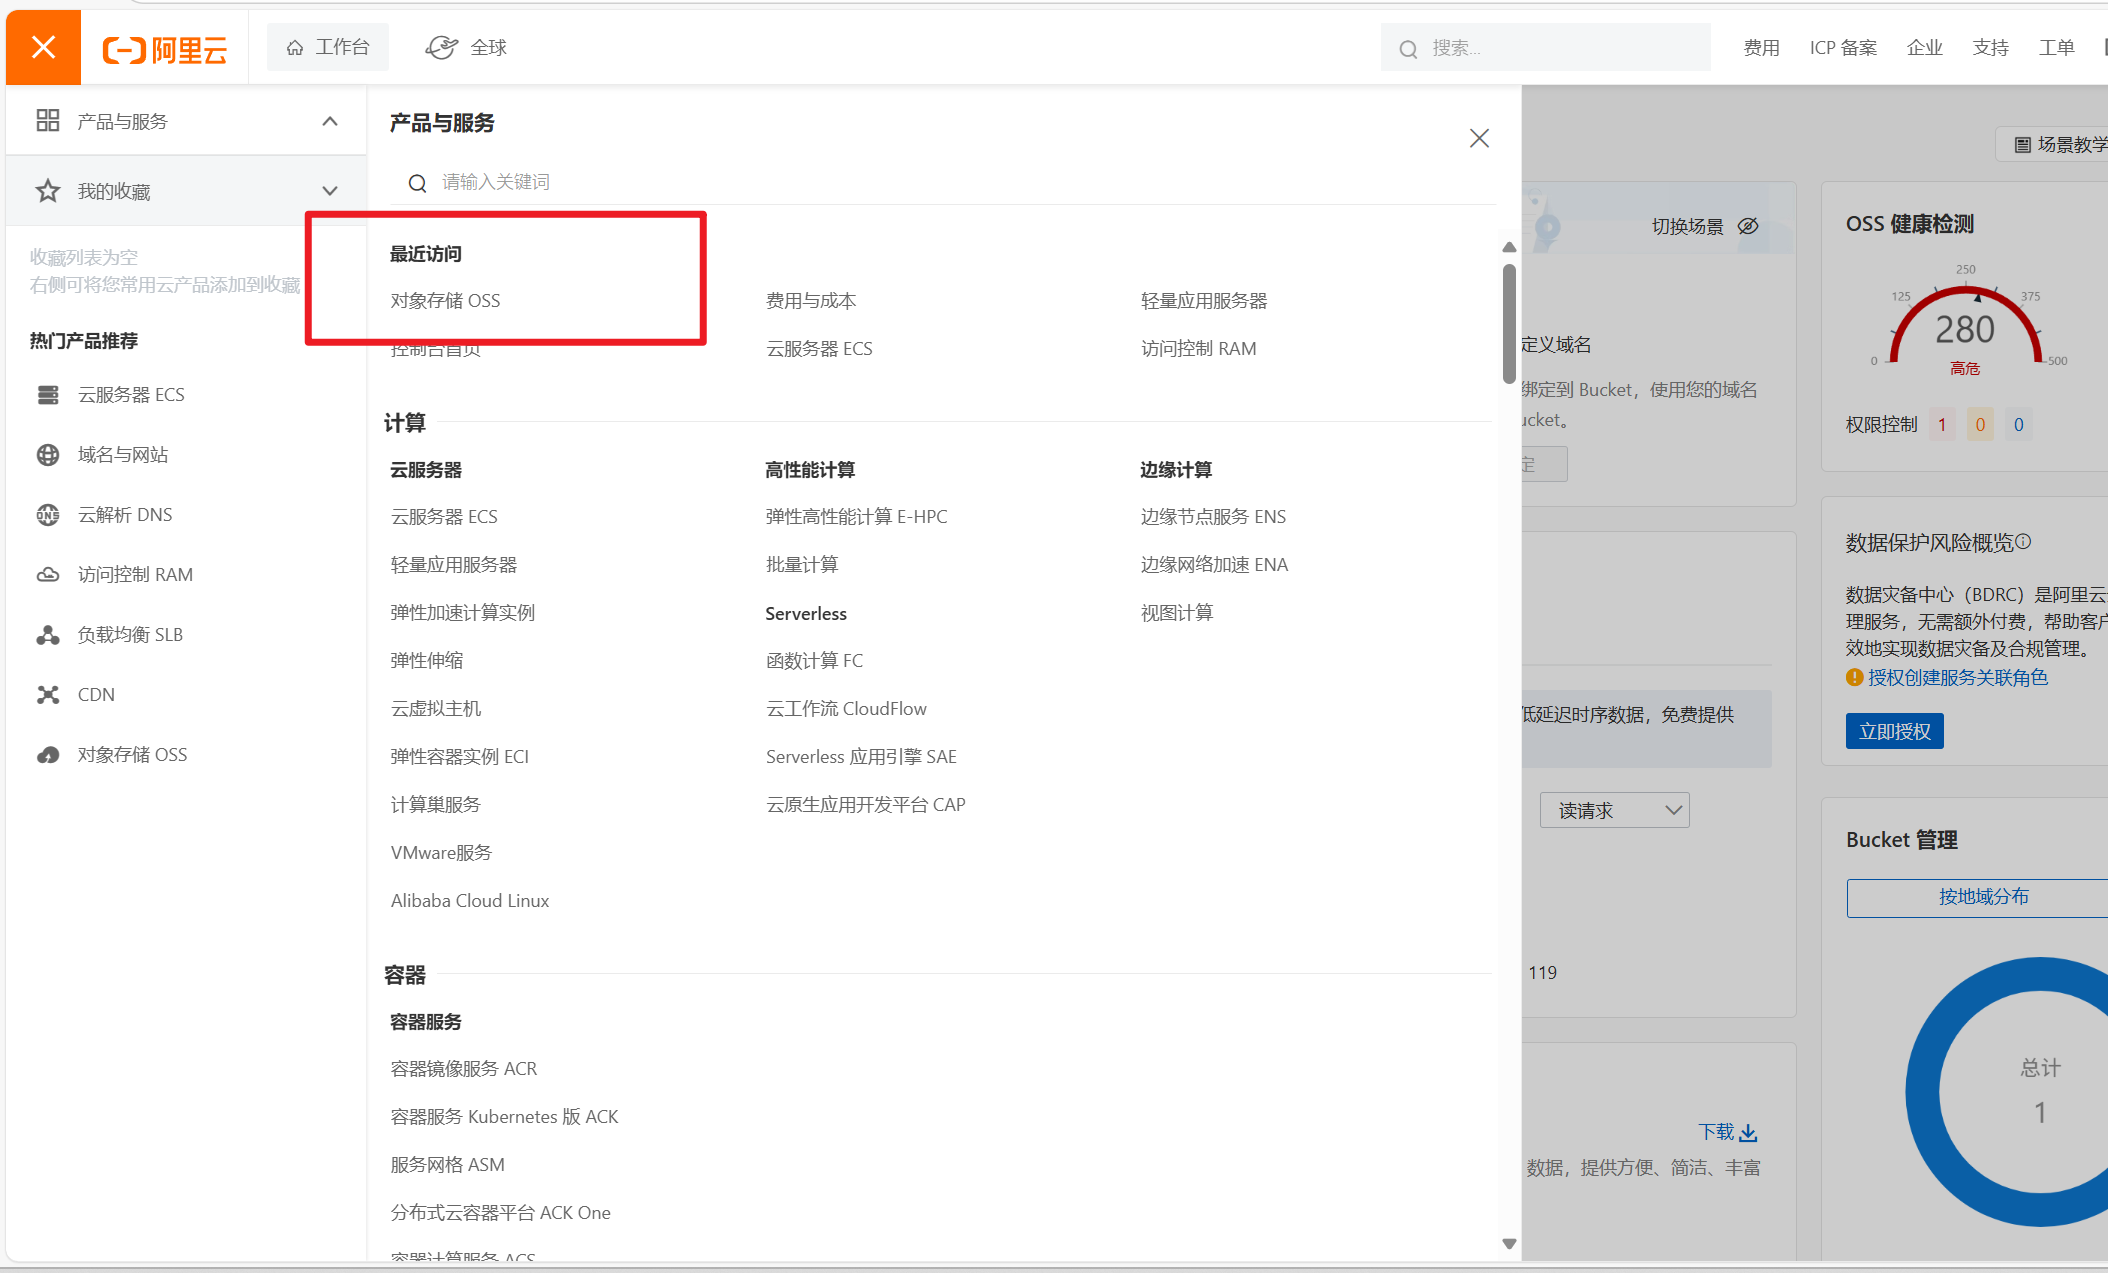Open the 工作台 tab in top bar
Screen dimensions: 2108x1273
[x=328, y=47]
